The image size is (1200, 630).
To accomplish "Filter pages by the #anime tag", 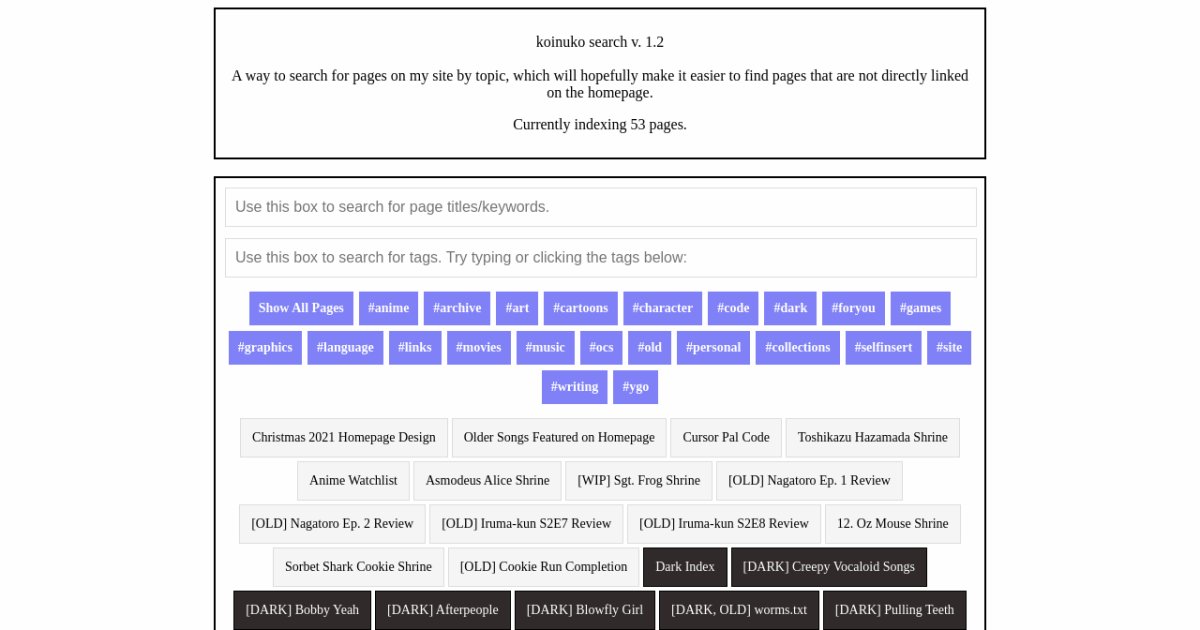I will 388,308.
